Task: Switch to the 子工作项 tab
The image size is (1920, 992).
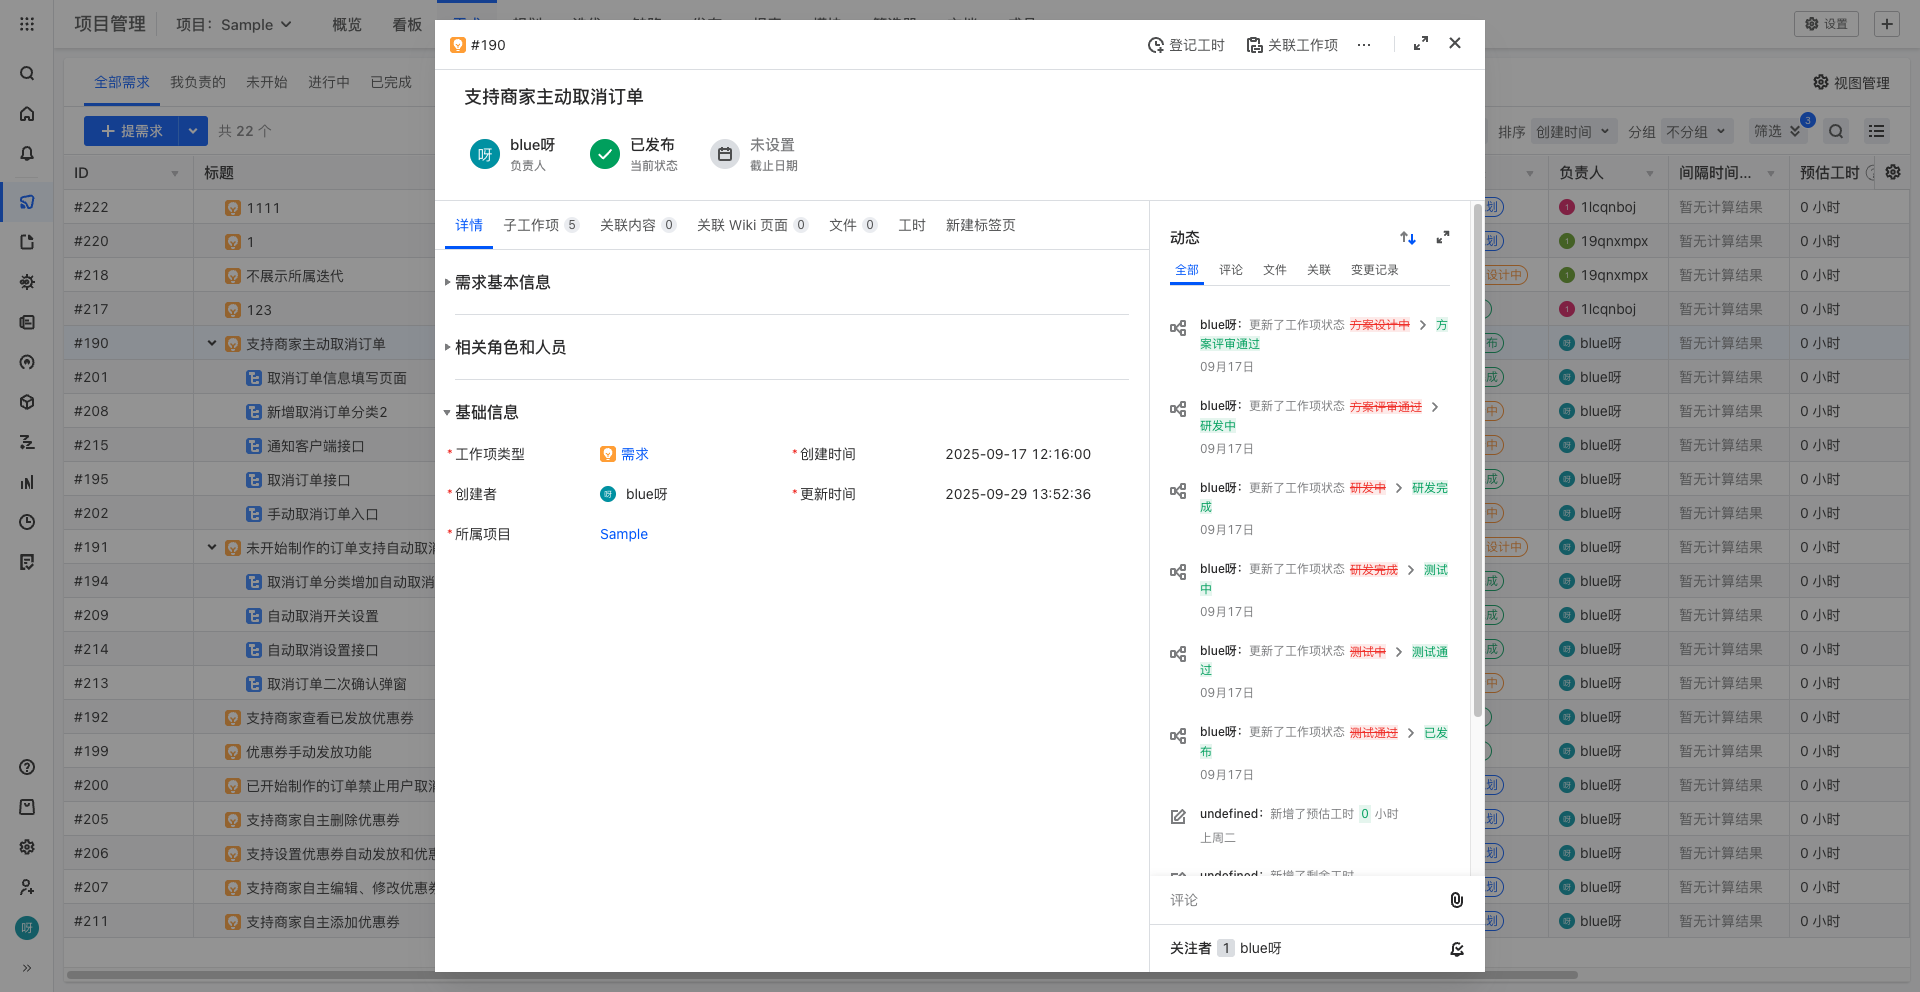Action: (x=541, y=226)
